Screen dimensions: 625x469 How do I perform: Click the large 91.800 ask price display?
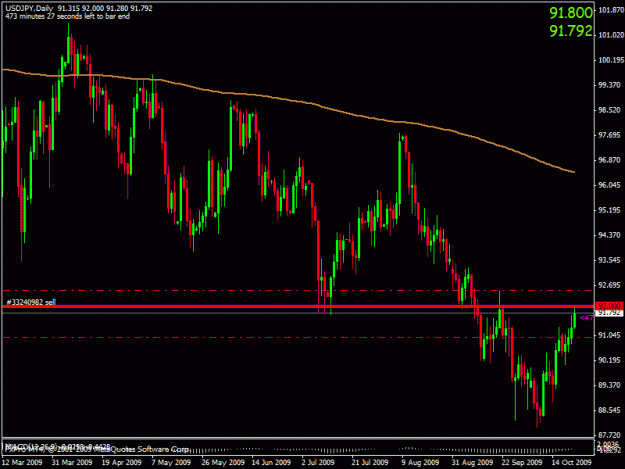pos(571,13)
